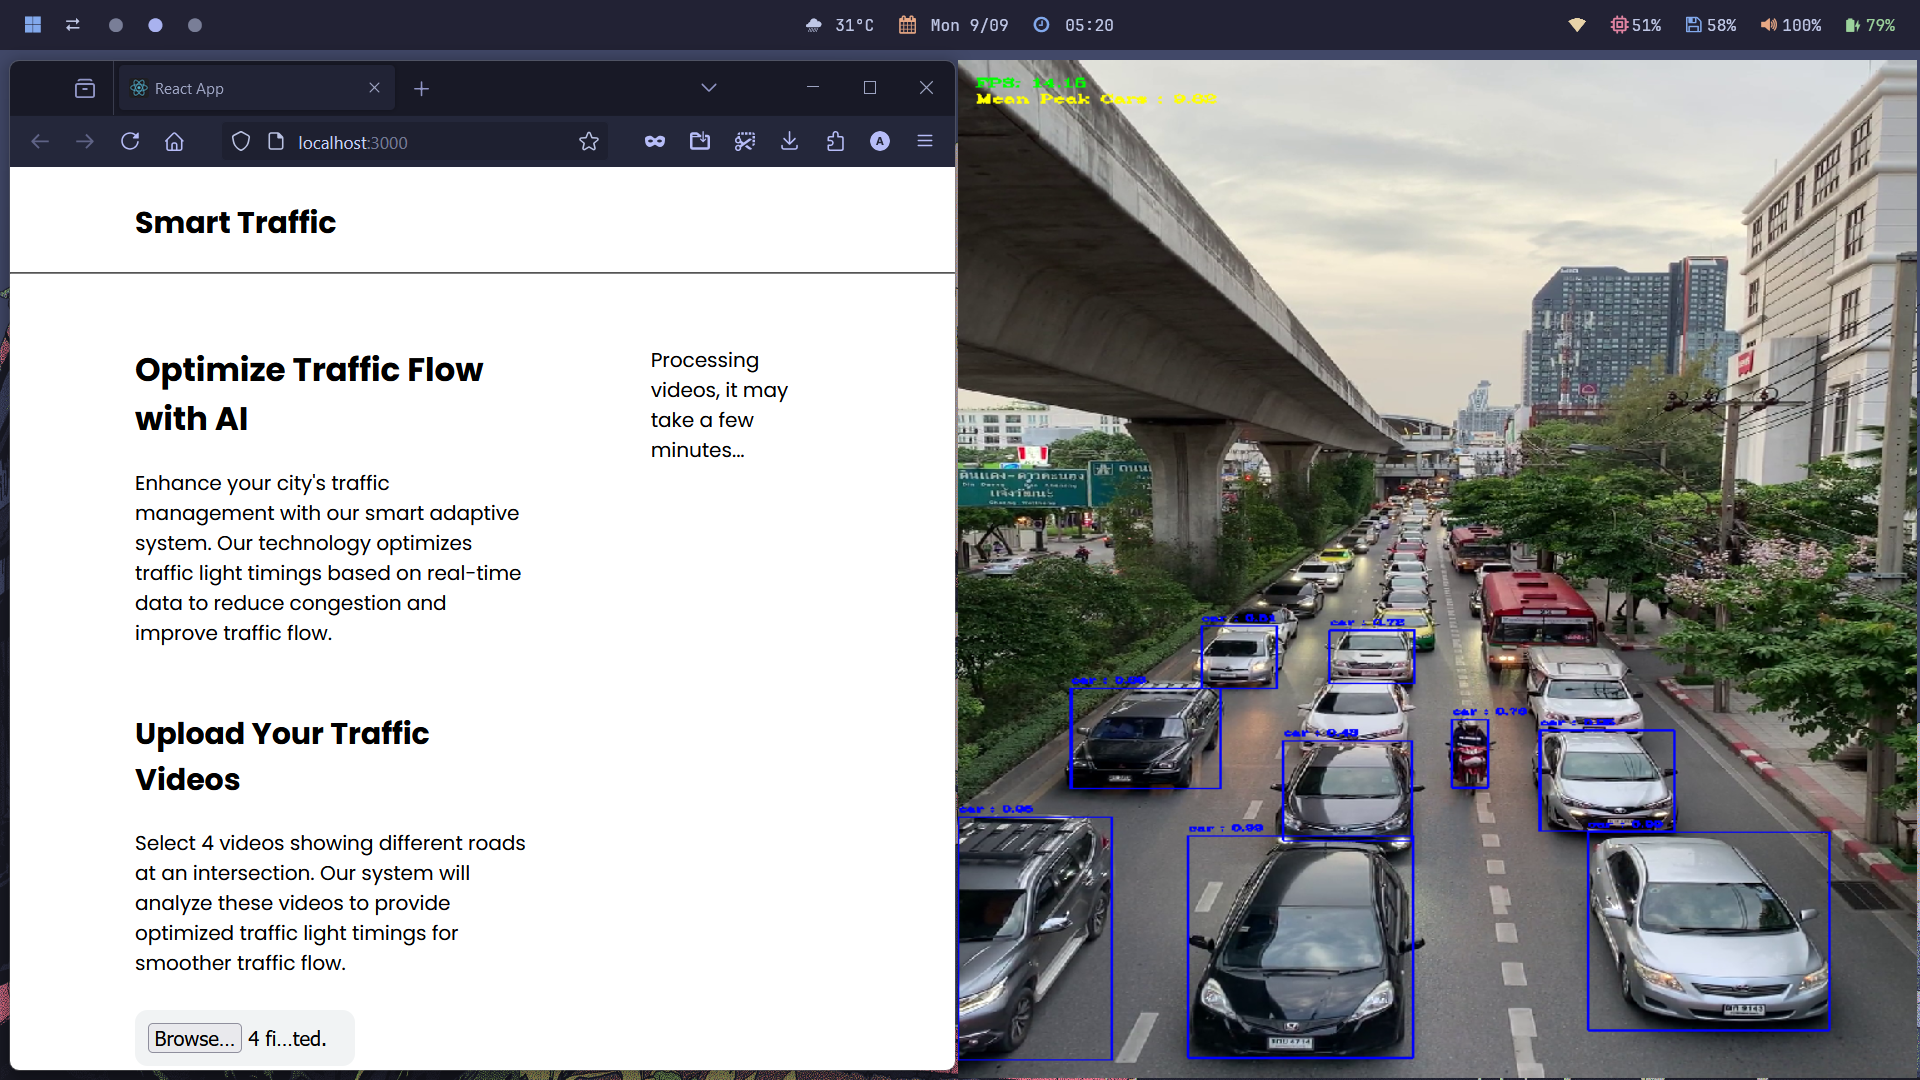
Task: Click the Smart Traffic header title
Action: click(x=235, y=222)
